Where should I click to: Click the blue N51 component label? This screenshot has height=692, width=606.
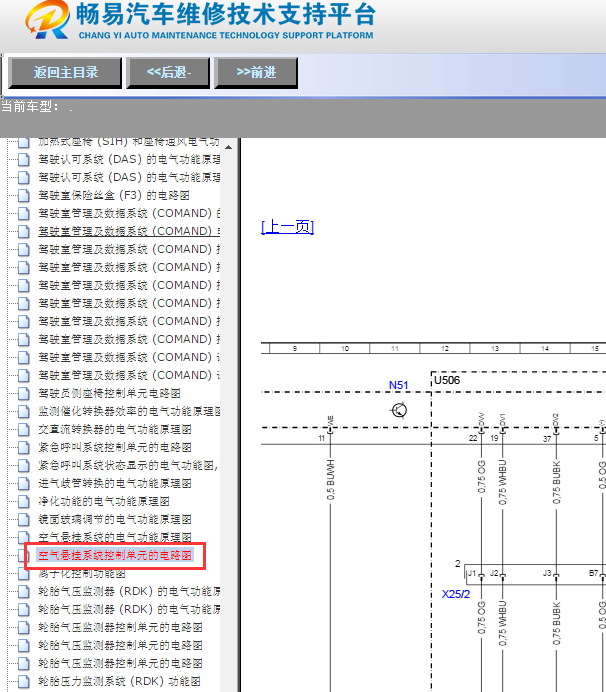(x=399, y=385)
